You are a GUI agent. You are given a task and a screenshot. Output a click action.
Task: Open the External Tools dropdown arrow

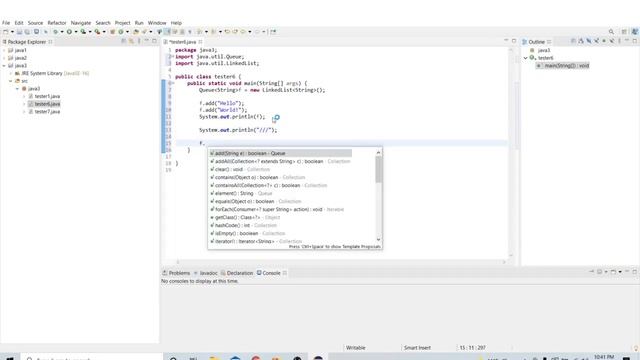point(104,32)
